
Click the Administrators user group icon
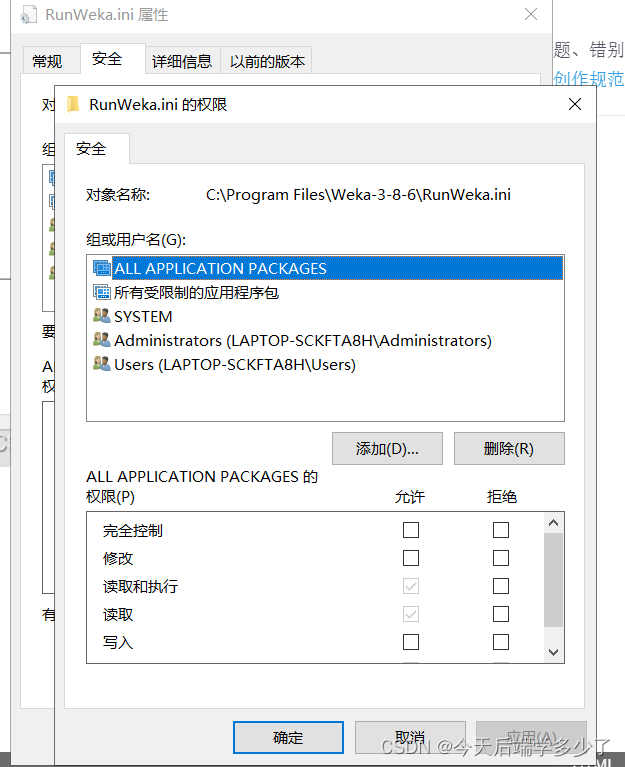pyautogui.click(x=102, y=340)
